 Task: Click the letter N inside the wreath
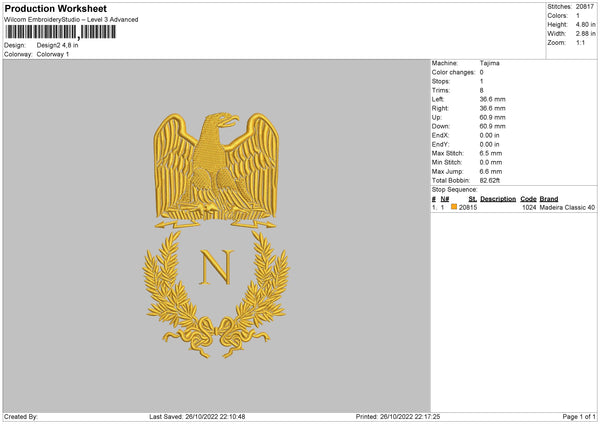click(x=216, y=267)
